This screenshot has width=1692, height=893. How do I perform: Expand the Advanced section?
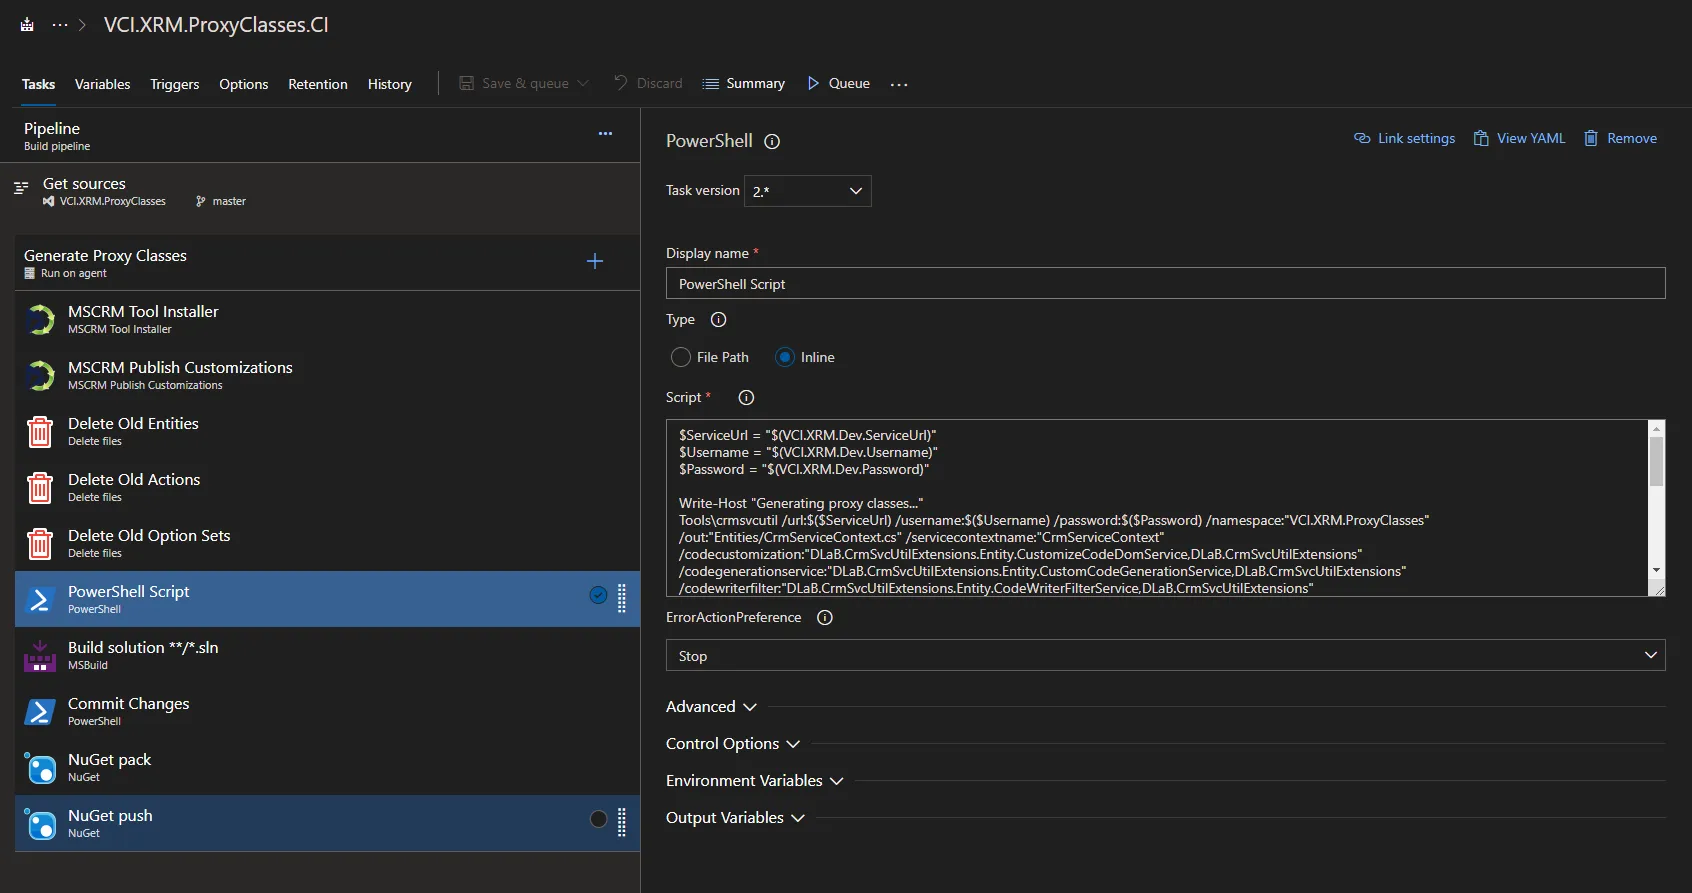711,707
